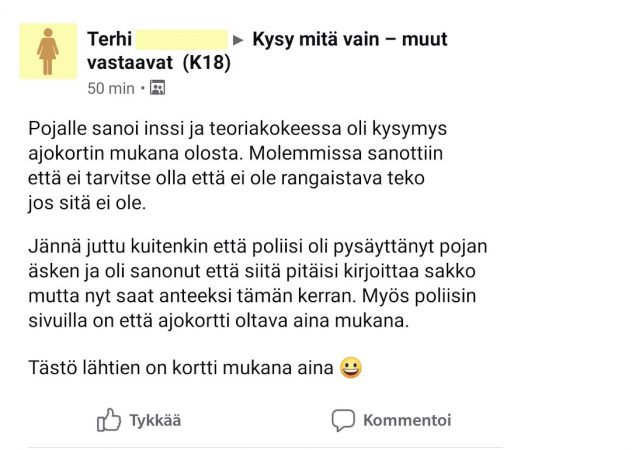Open Terhi's profile from the author name
This screenshot has width=632, height=450.
click(108, 40)
